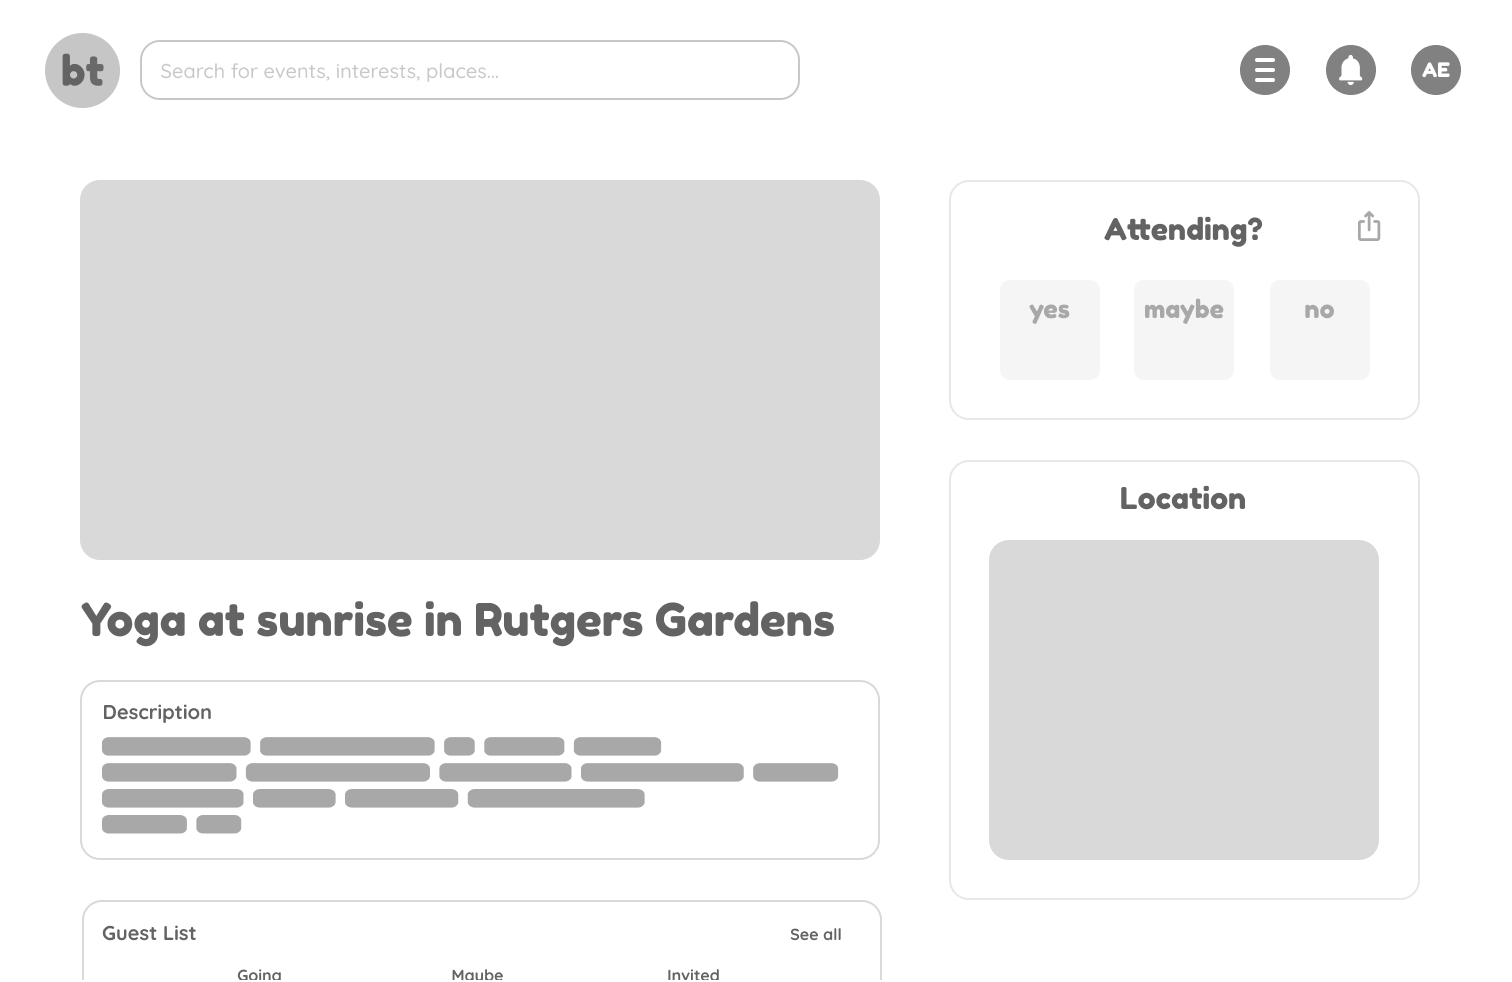Screen dimensions: 1512x982
Task: Open the hamburger menu icon
Action: (x=1264, y=70)
